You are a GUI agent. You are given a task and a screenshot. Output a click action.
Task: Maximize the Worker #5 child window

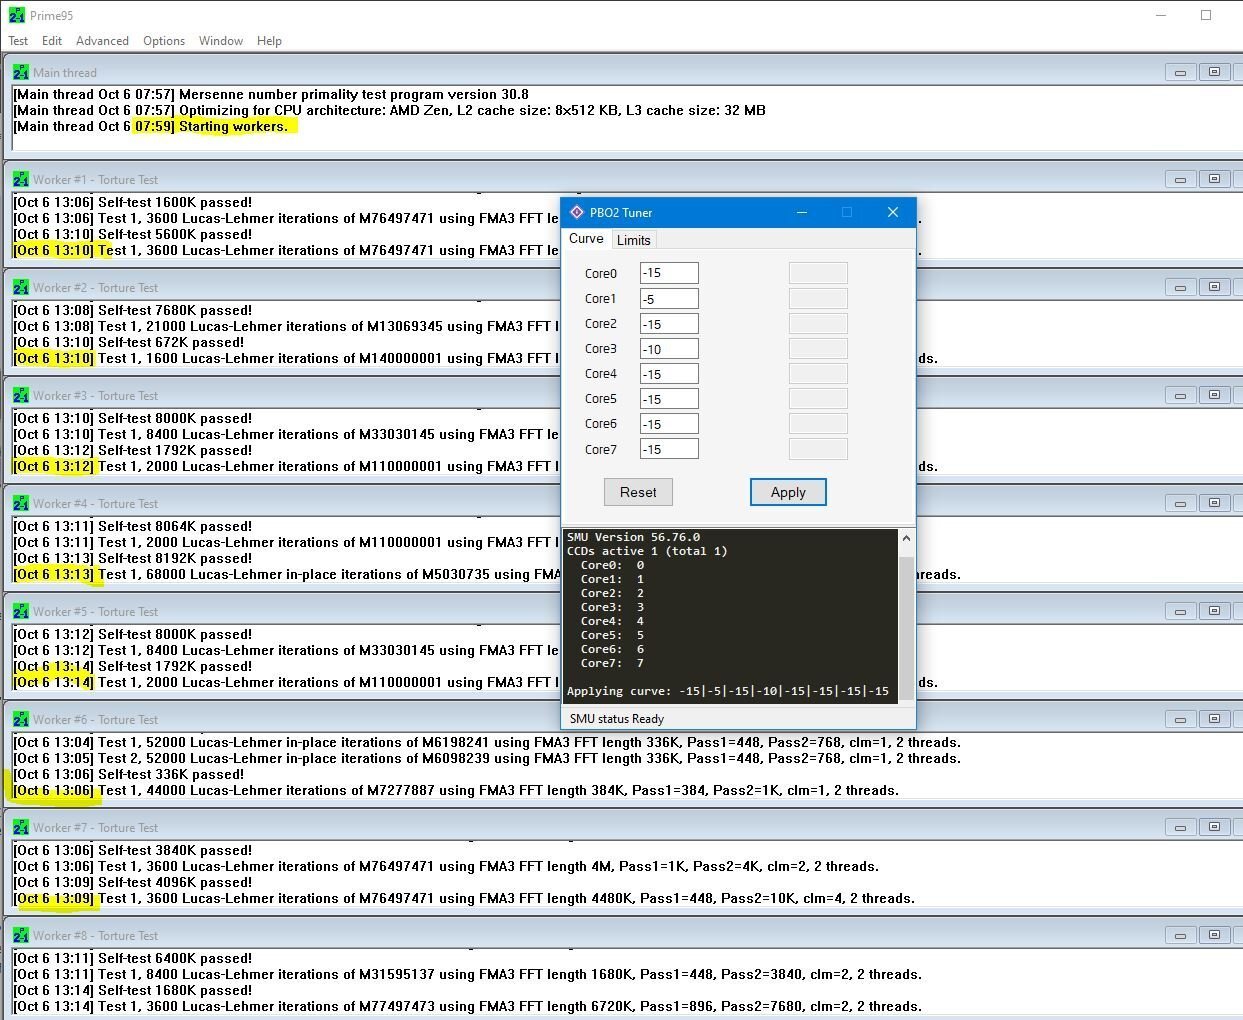pos(1214,611)
